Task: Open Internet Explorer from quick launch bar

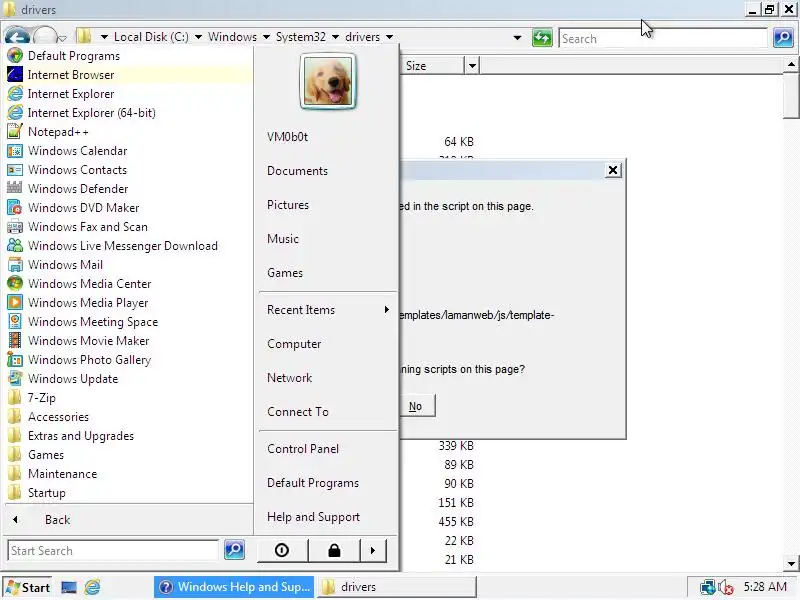Action: click(x=92, y=587)
